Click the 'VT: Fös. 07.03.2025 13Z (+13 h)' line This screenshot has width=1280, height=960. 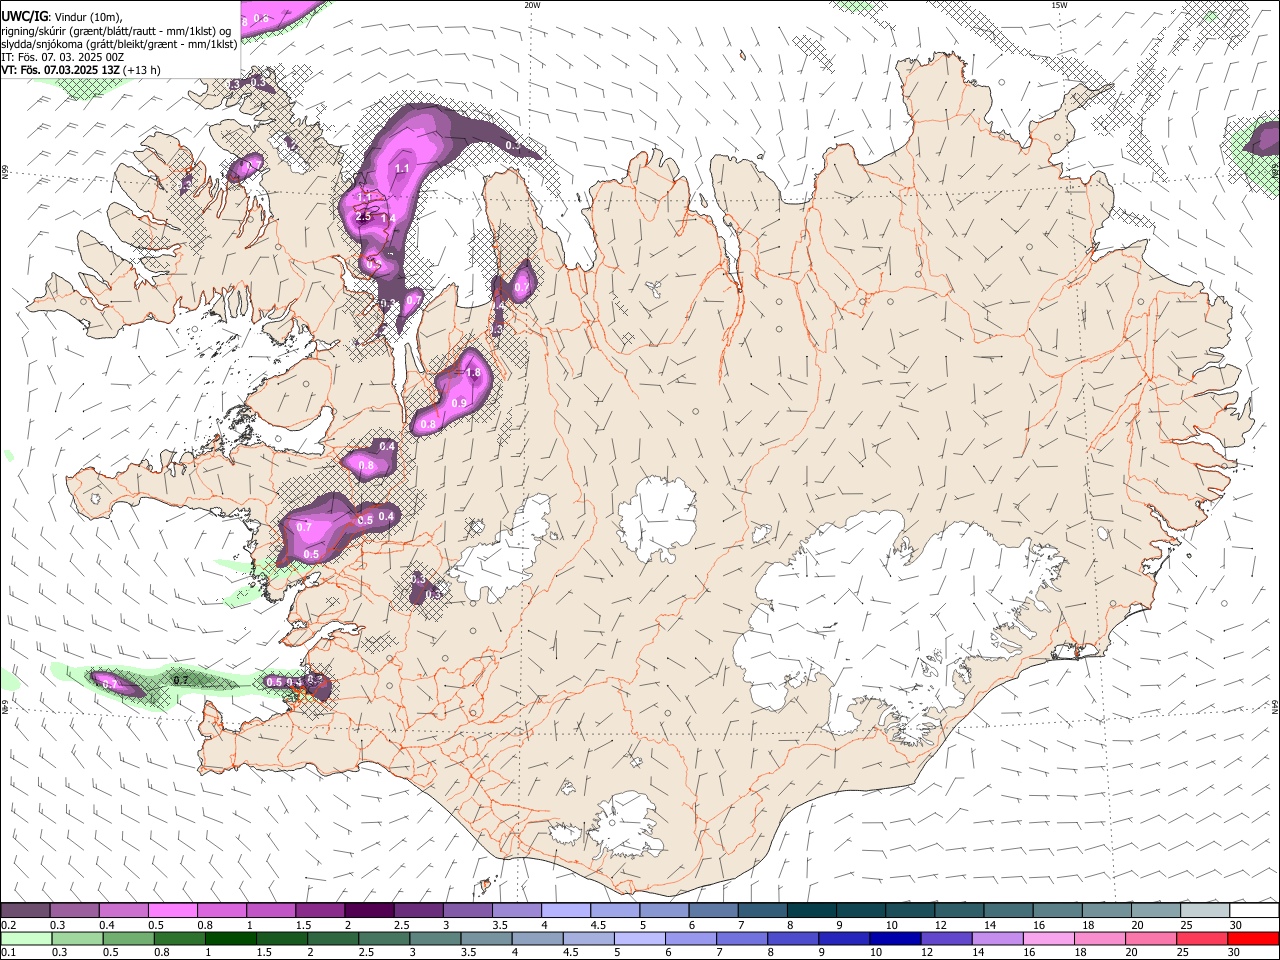click(x=81, y=71)
